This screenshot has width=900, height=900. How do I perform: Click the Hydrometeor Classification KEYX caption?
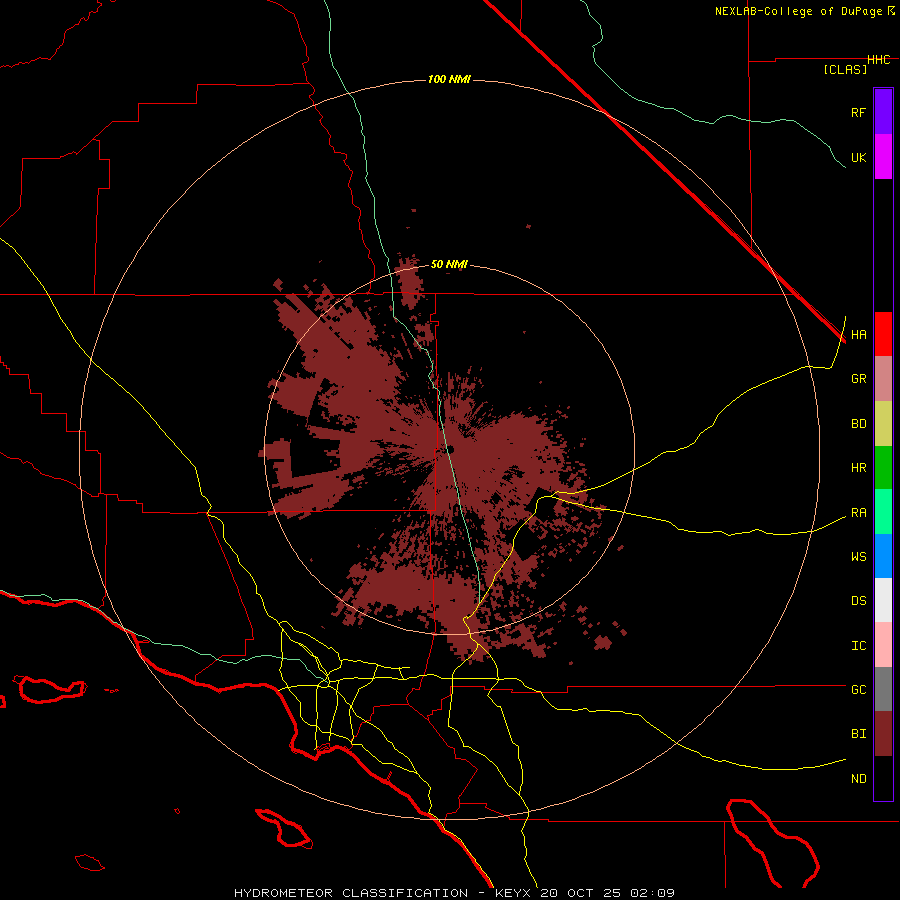click(x=454, y=893)
